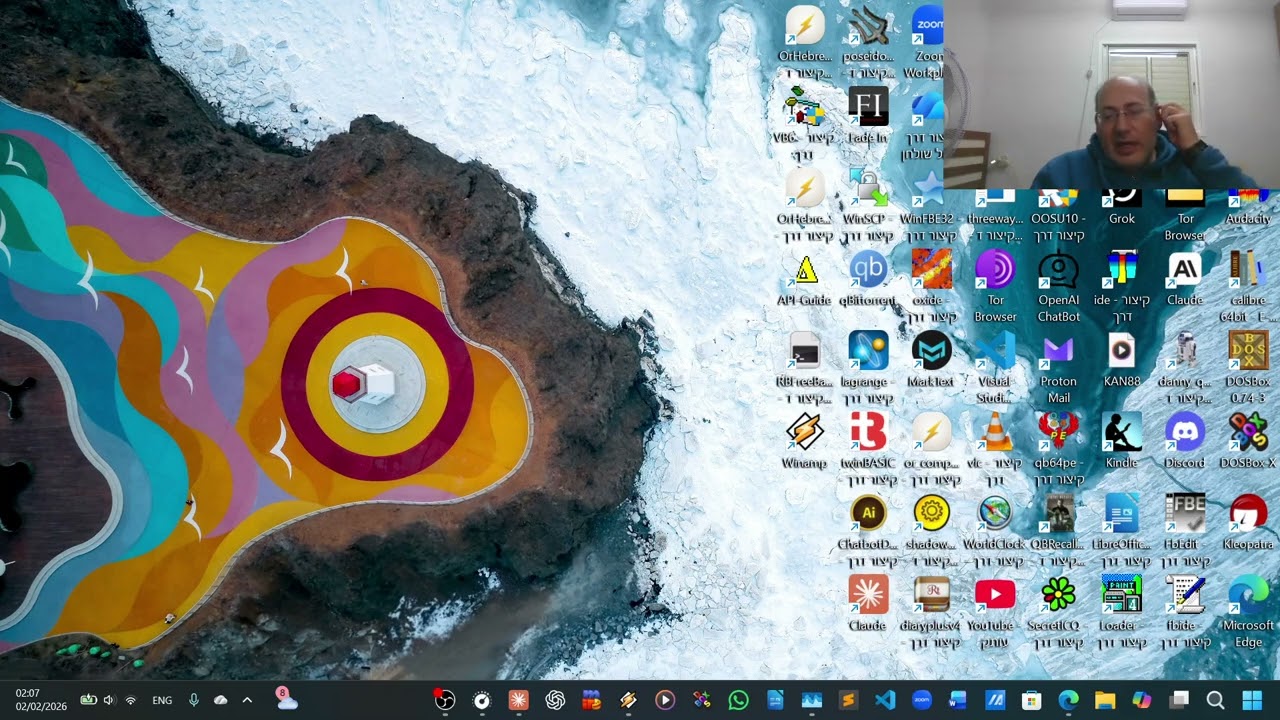Launch qBittorrent from the desktop

(x=868, y=269)
